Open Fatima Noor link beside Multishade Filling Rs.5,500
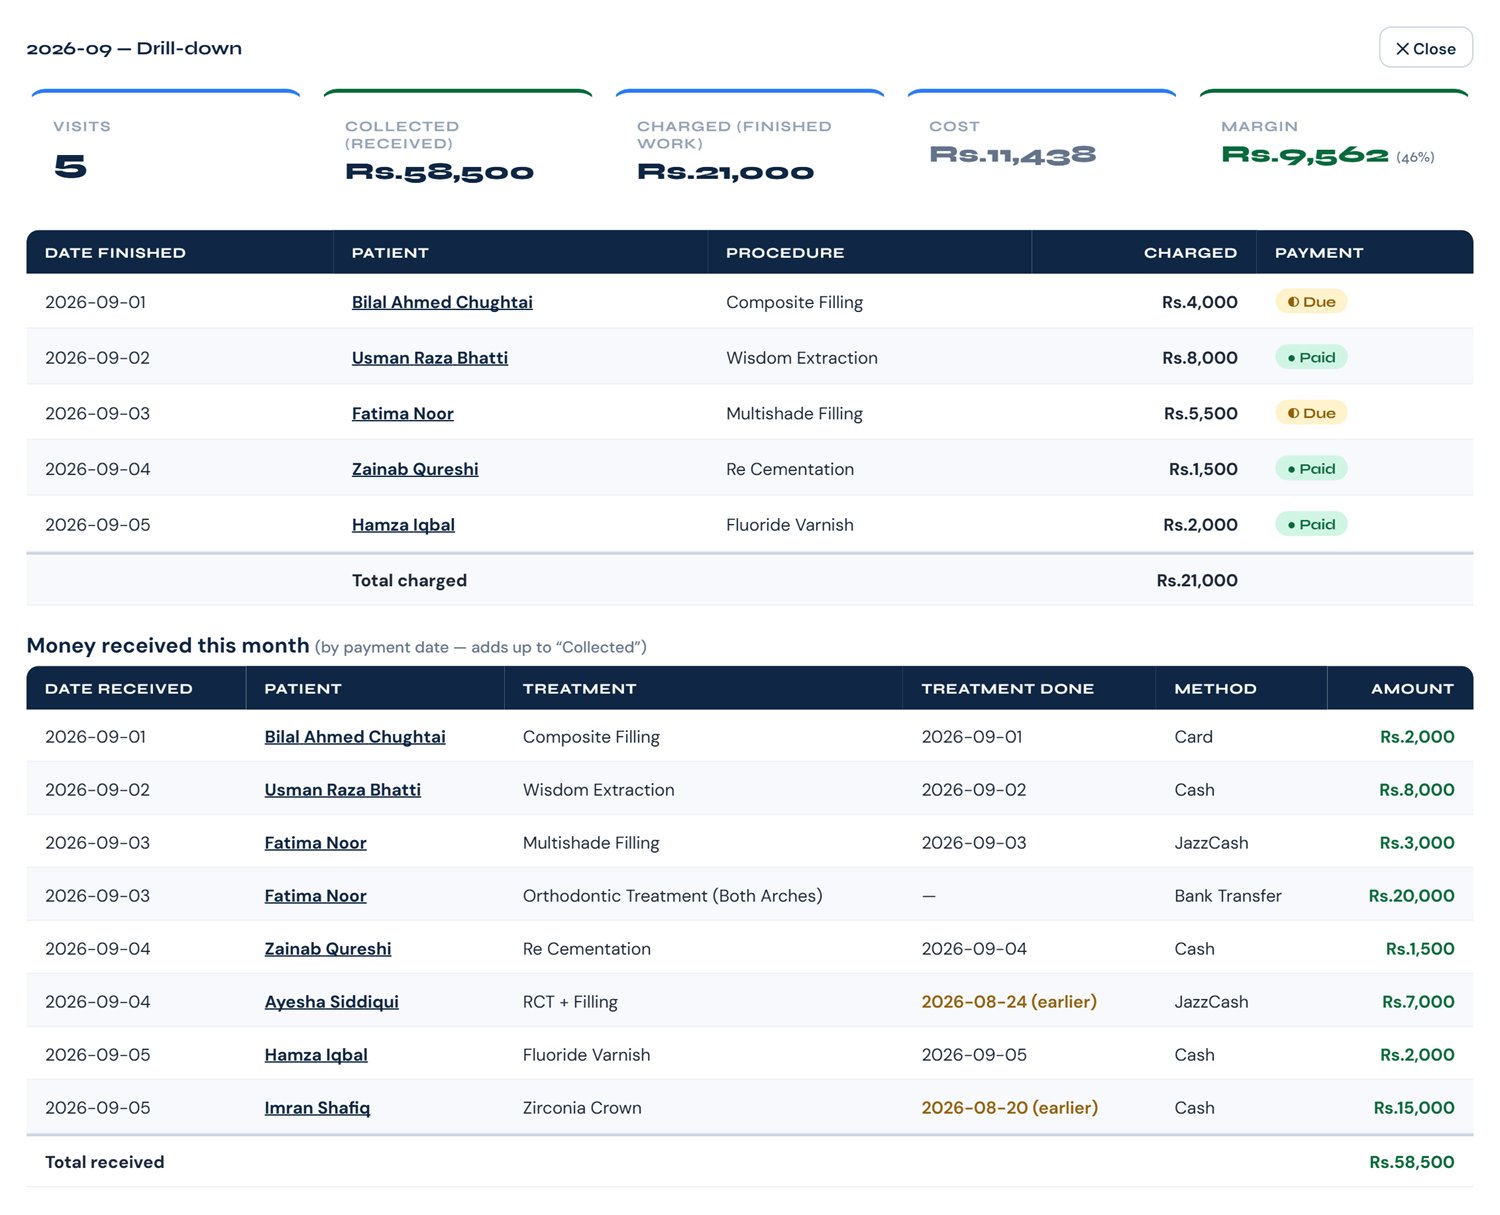Viewport: 1500px width, 1215px height. point(403,414)
